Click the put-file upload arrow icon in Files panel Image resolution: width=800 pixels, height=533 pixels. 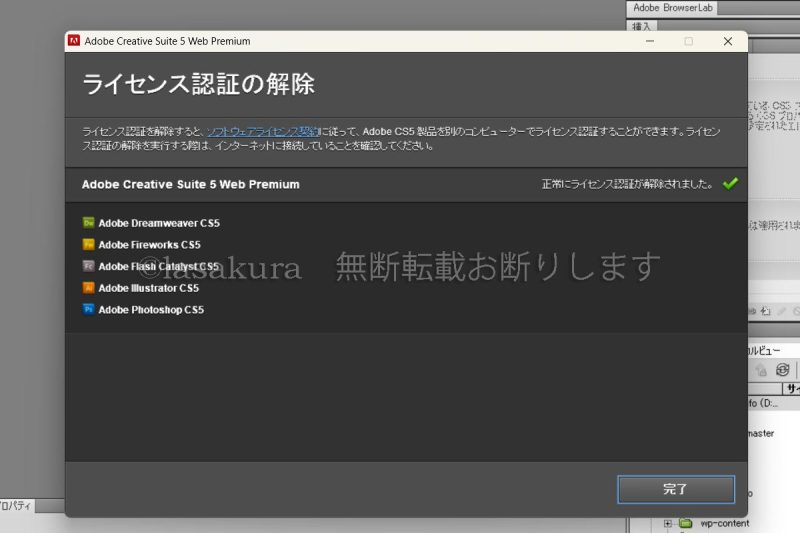[x=761, y=370]
